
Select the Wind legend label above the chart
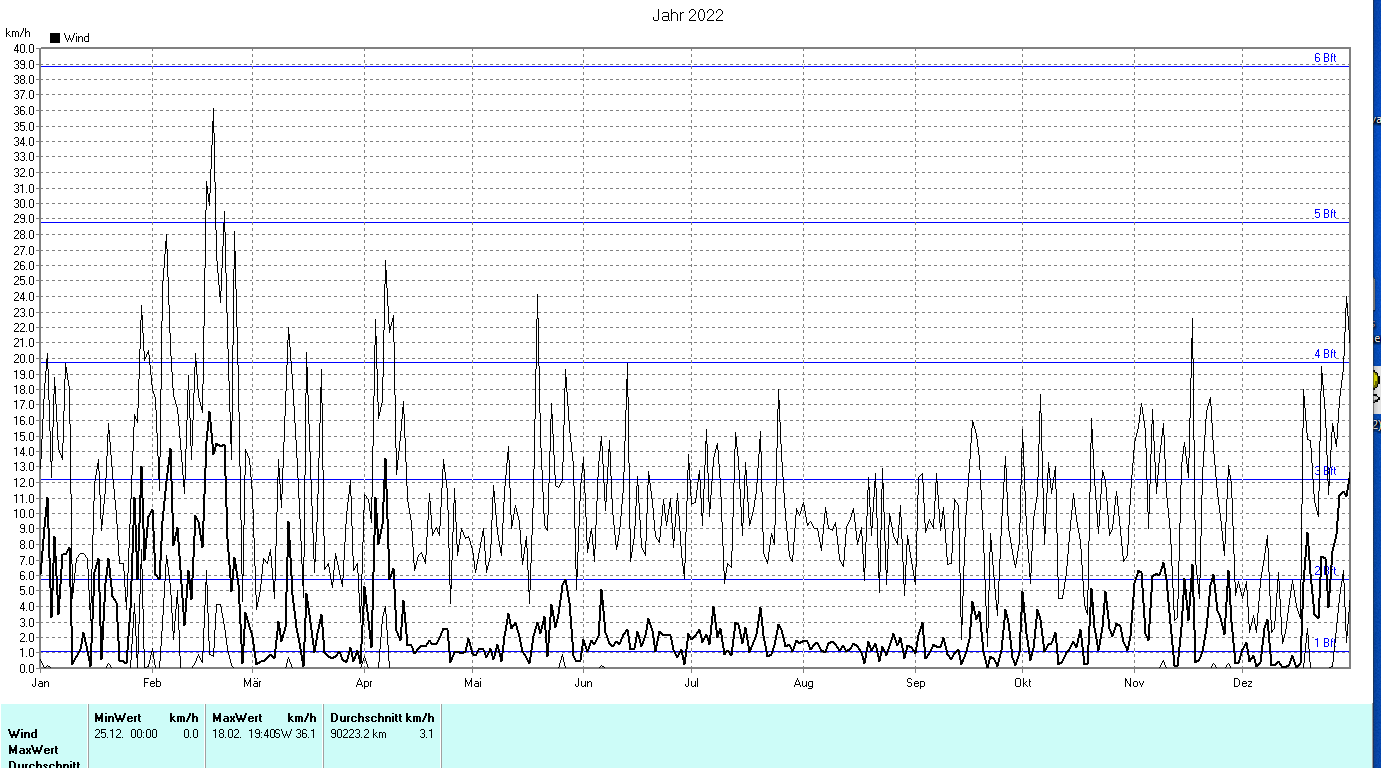[x=76, y=38]
